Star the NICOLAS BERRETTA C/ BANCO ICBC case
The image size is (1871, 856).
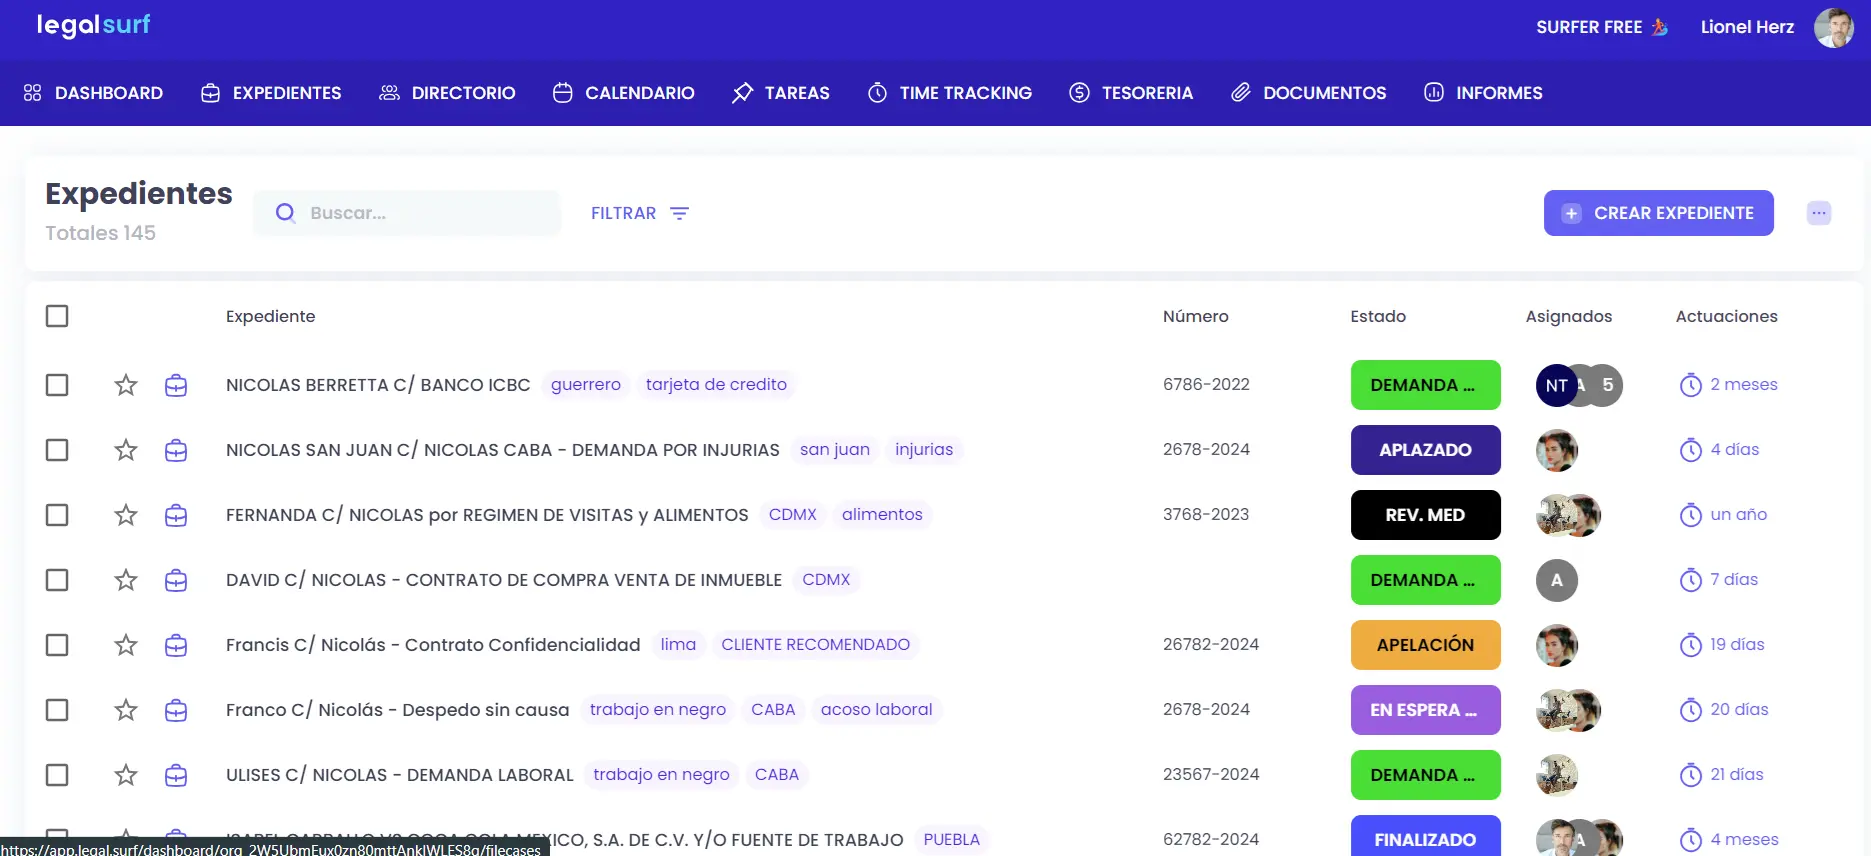point(125,385)
